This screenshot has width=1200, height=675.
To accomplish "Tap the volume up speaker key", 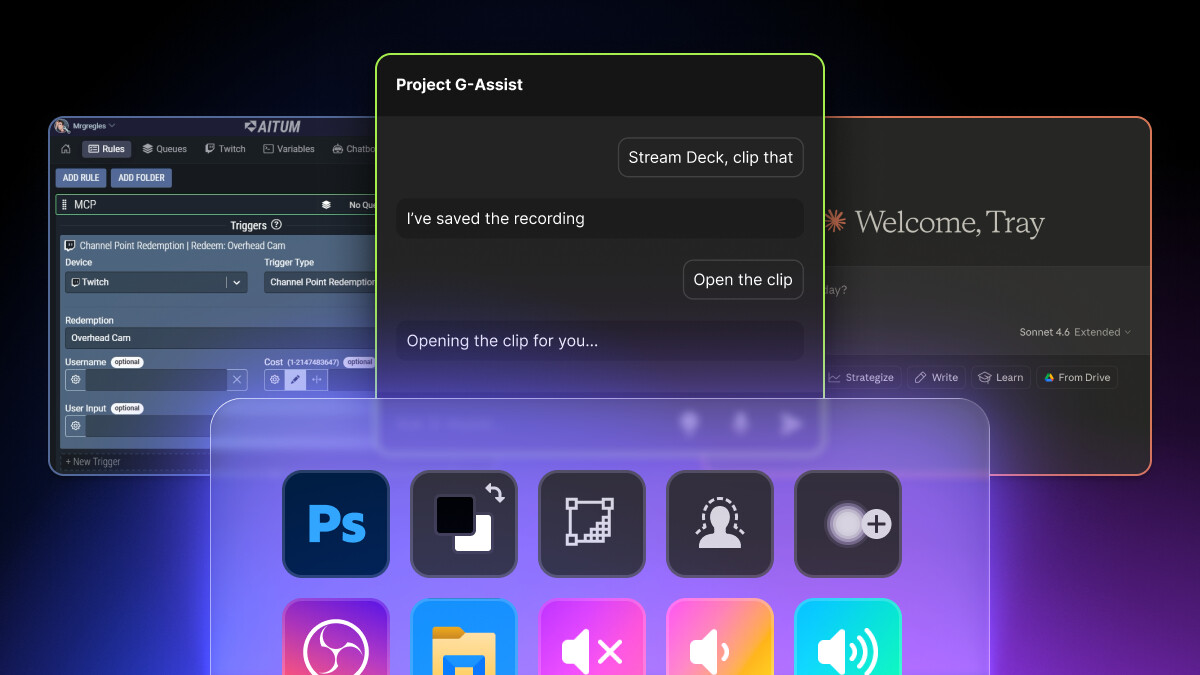I will click(848, 637).
